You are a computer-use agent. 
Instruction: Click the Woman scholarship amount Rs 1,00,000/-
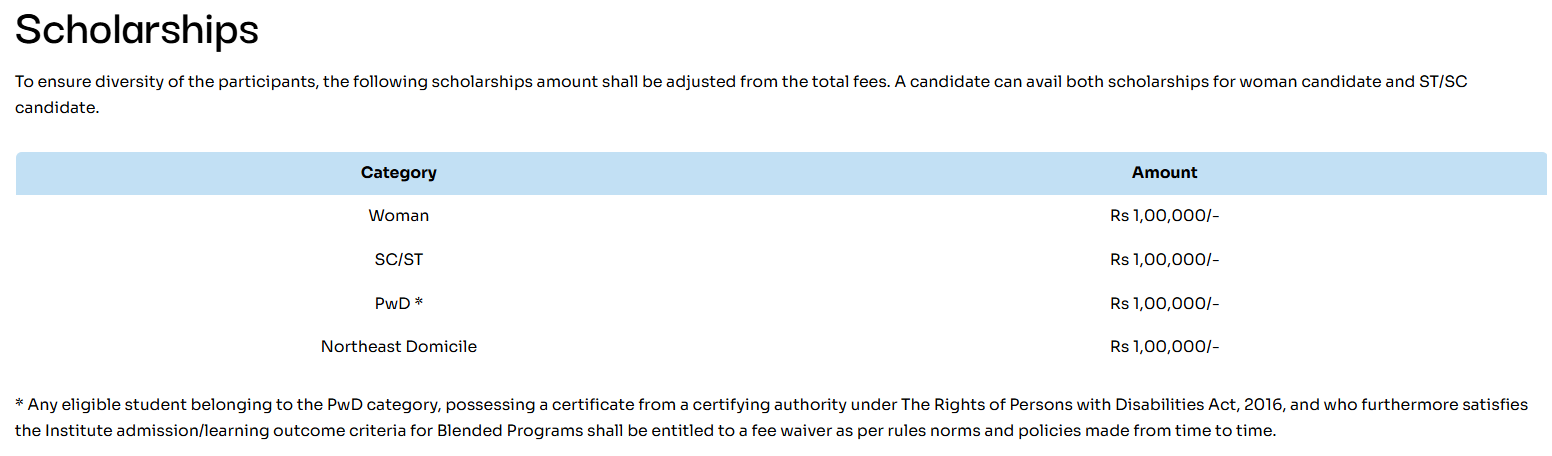tap(1164, 215)
